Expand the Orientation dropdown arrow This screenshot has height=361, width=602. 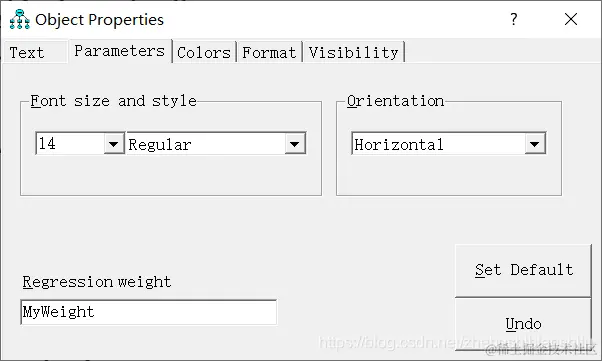click(x=534, y=144)
